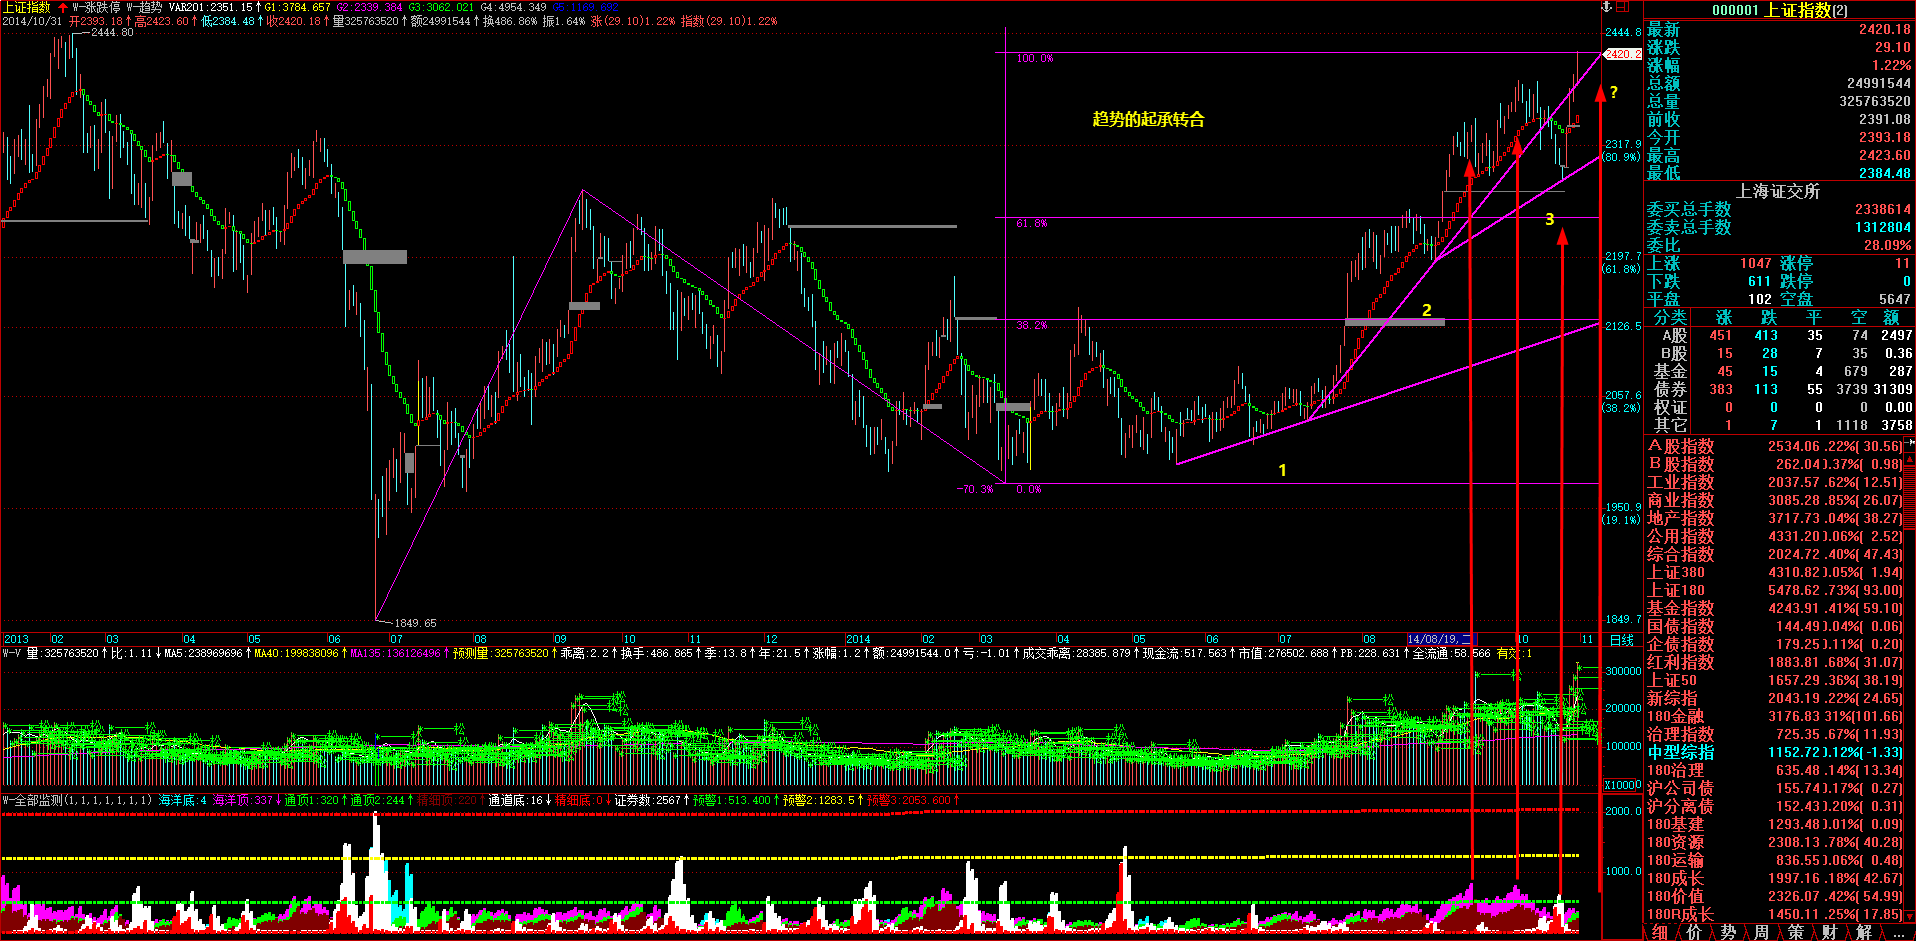
Task: Click the anchor icon above the price axis
Action: tap(1607, 7)
